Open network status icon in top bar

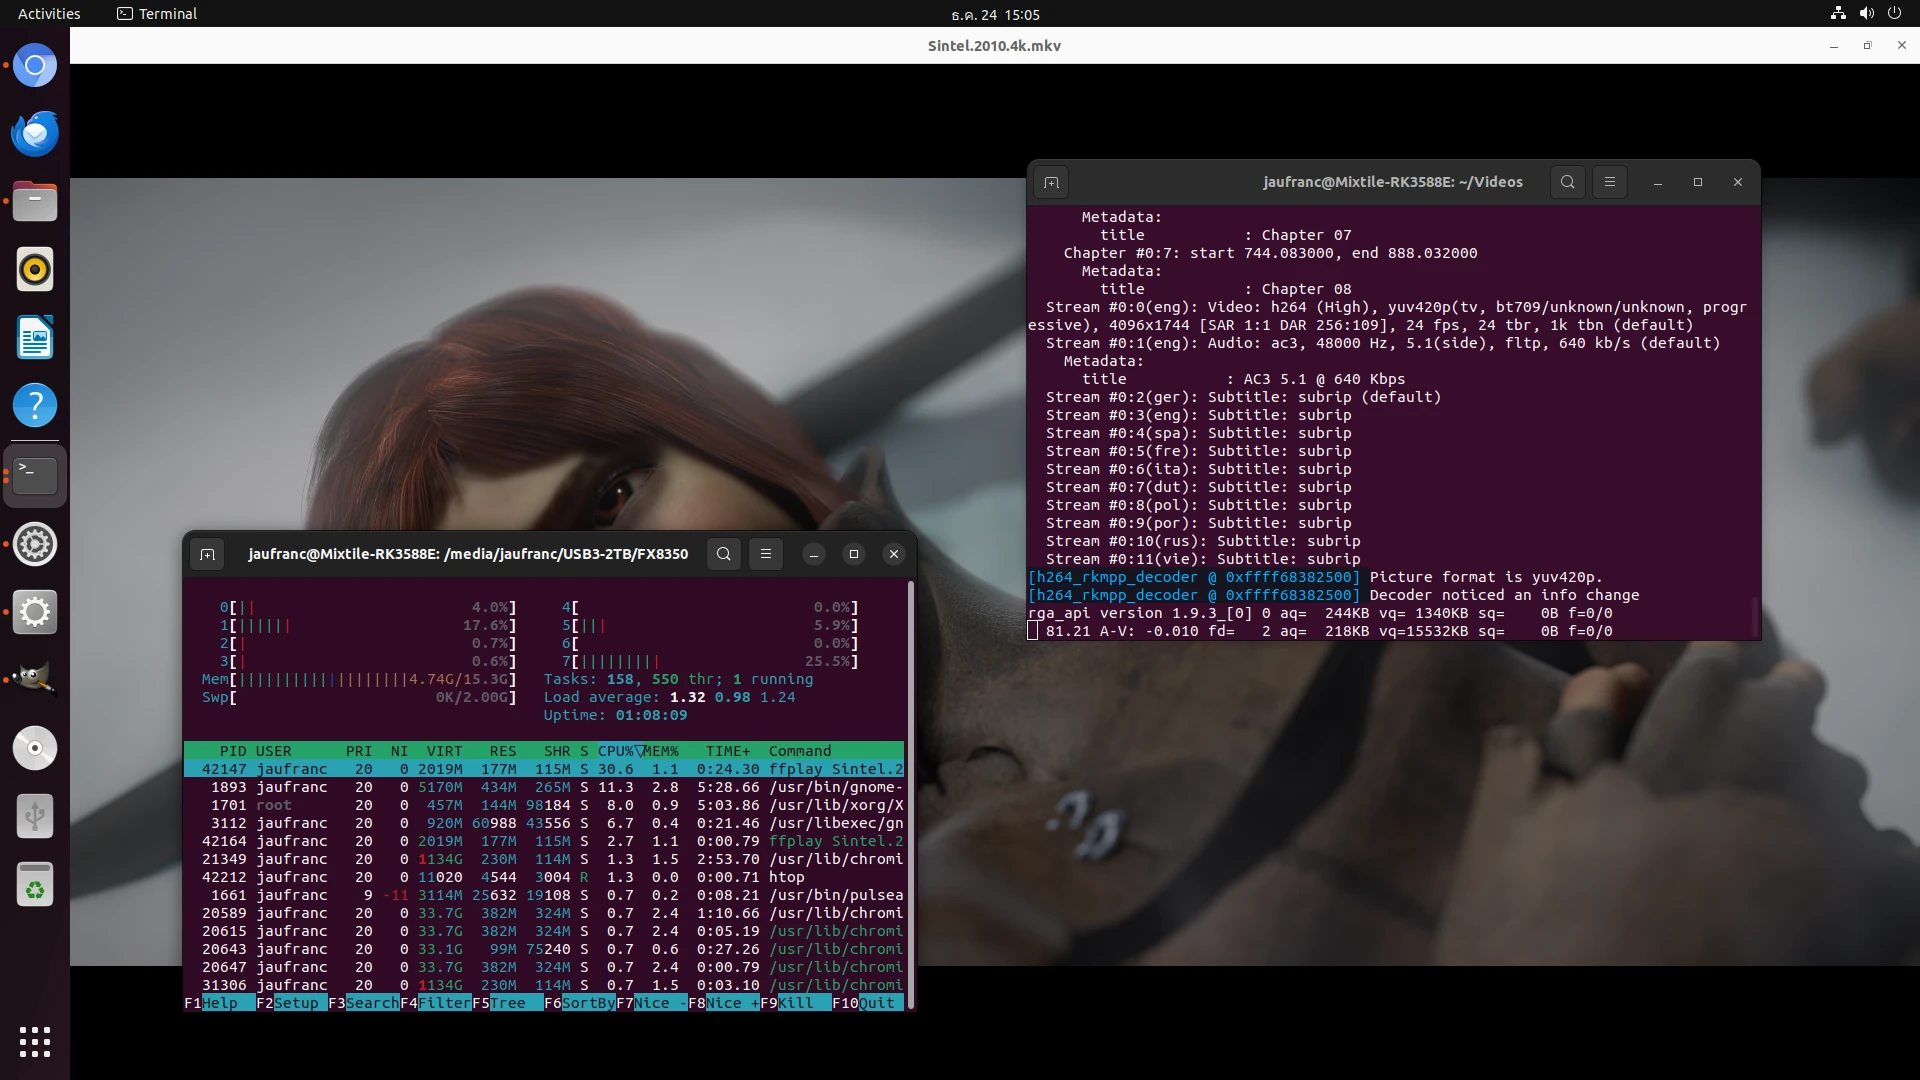[1838, 14]
